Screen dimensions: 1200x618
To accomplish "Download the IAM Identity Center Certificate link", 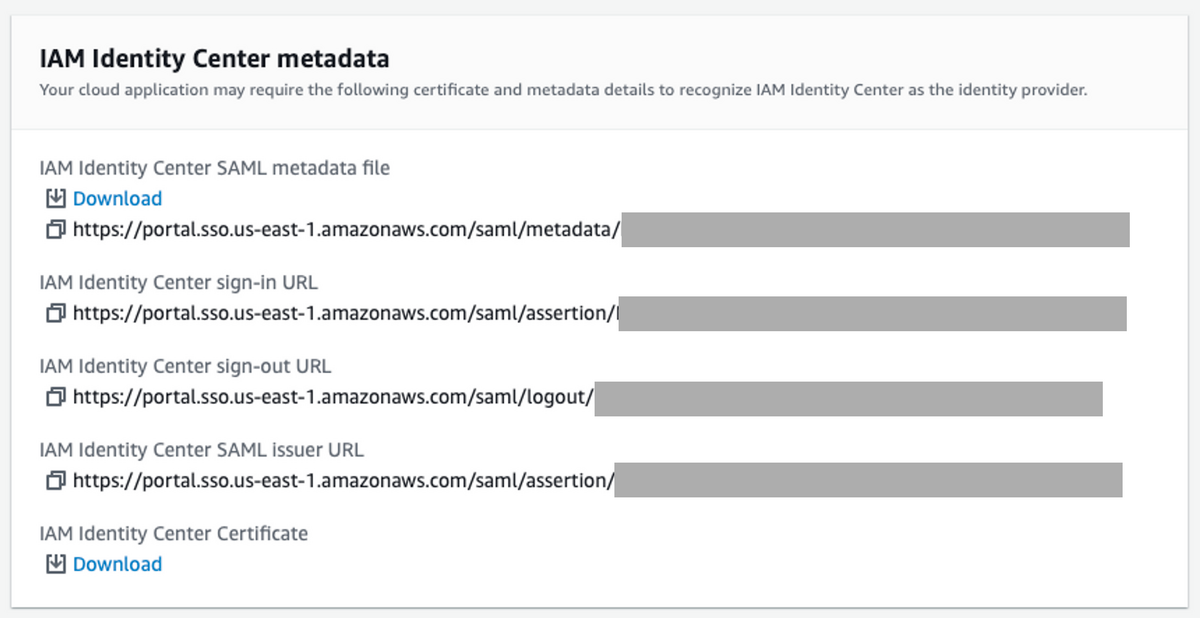I will coord(117,564).
